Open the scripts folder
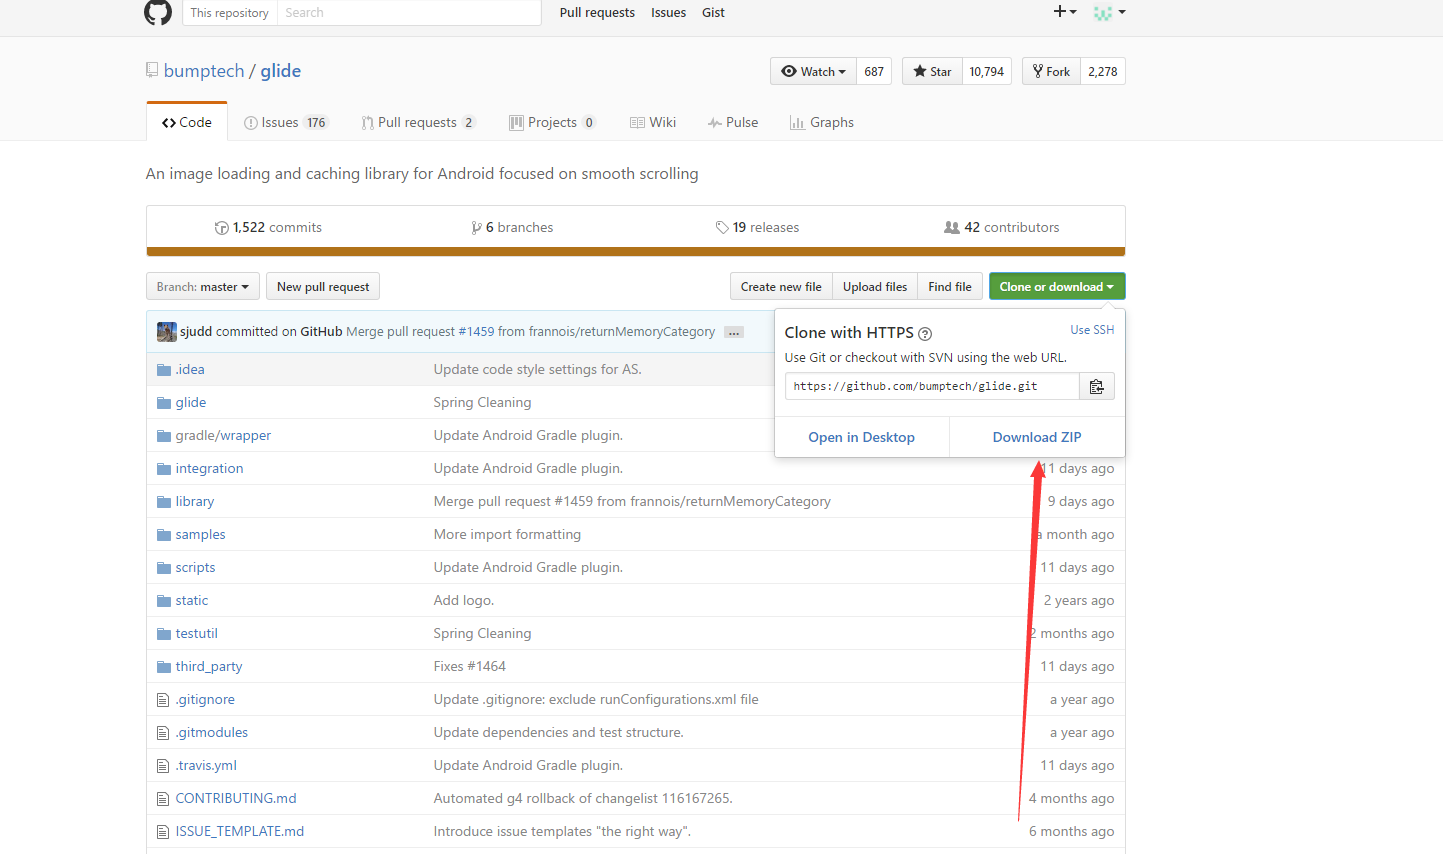 tap(195, 568)
